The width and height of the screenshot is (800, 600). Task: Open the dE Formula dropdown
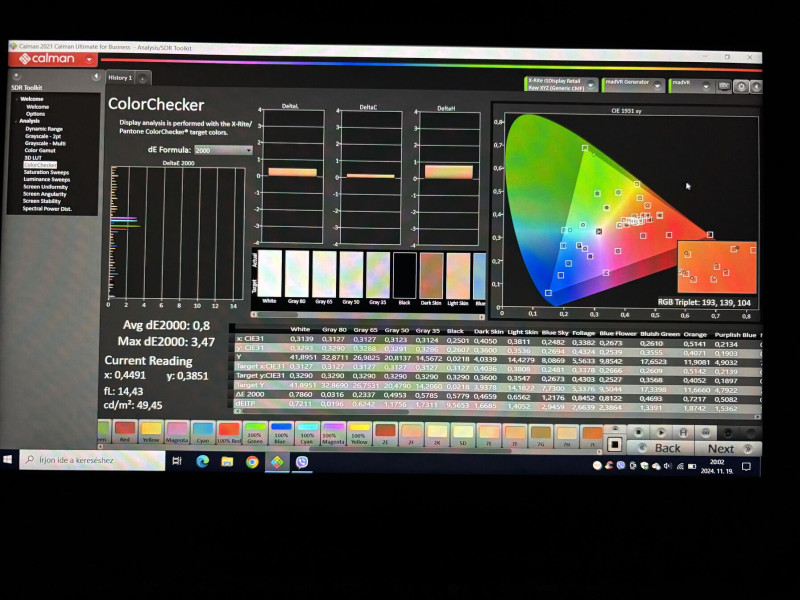(x=223, y=150)
